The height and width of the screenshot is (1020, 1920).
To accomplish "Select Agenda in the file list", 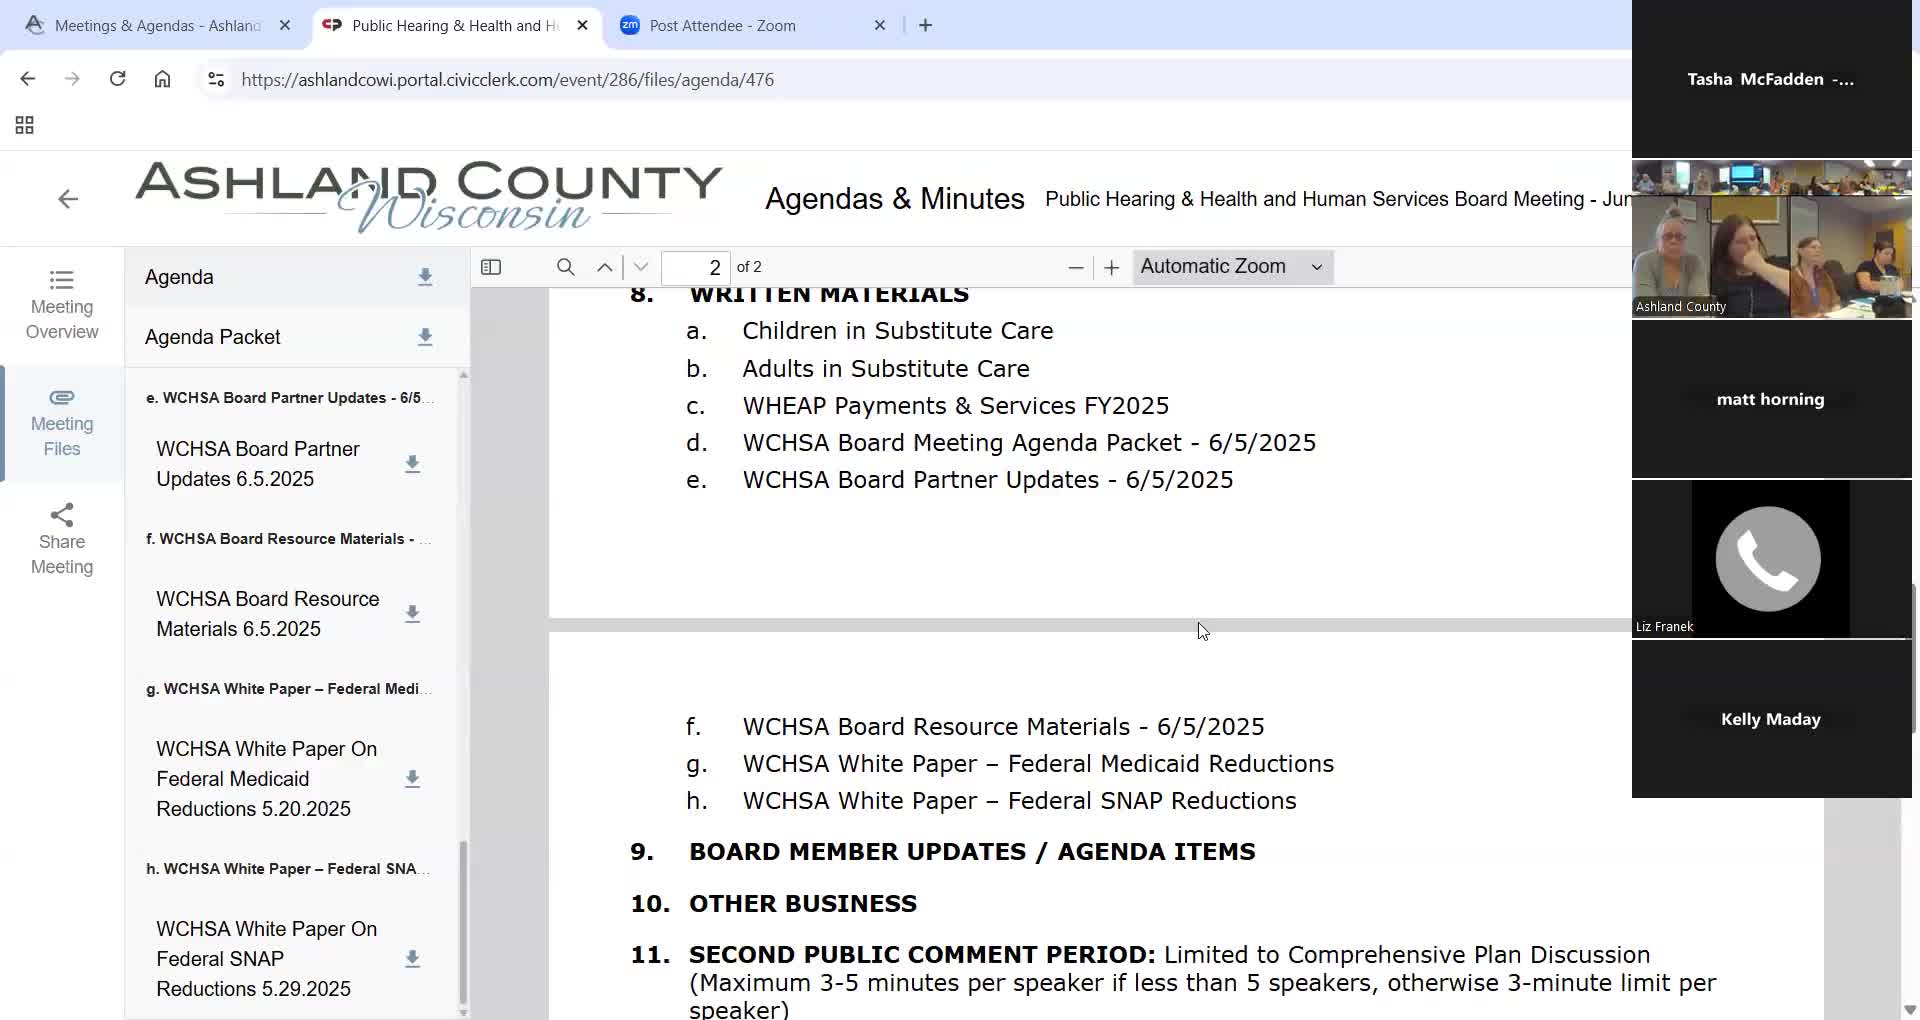I will pos(179,277).
